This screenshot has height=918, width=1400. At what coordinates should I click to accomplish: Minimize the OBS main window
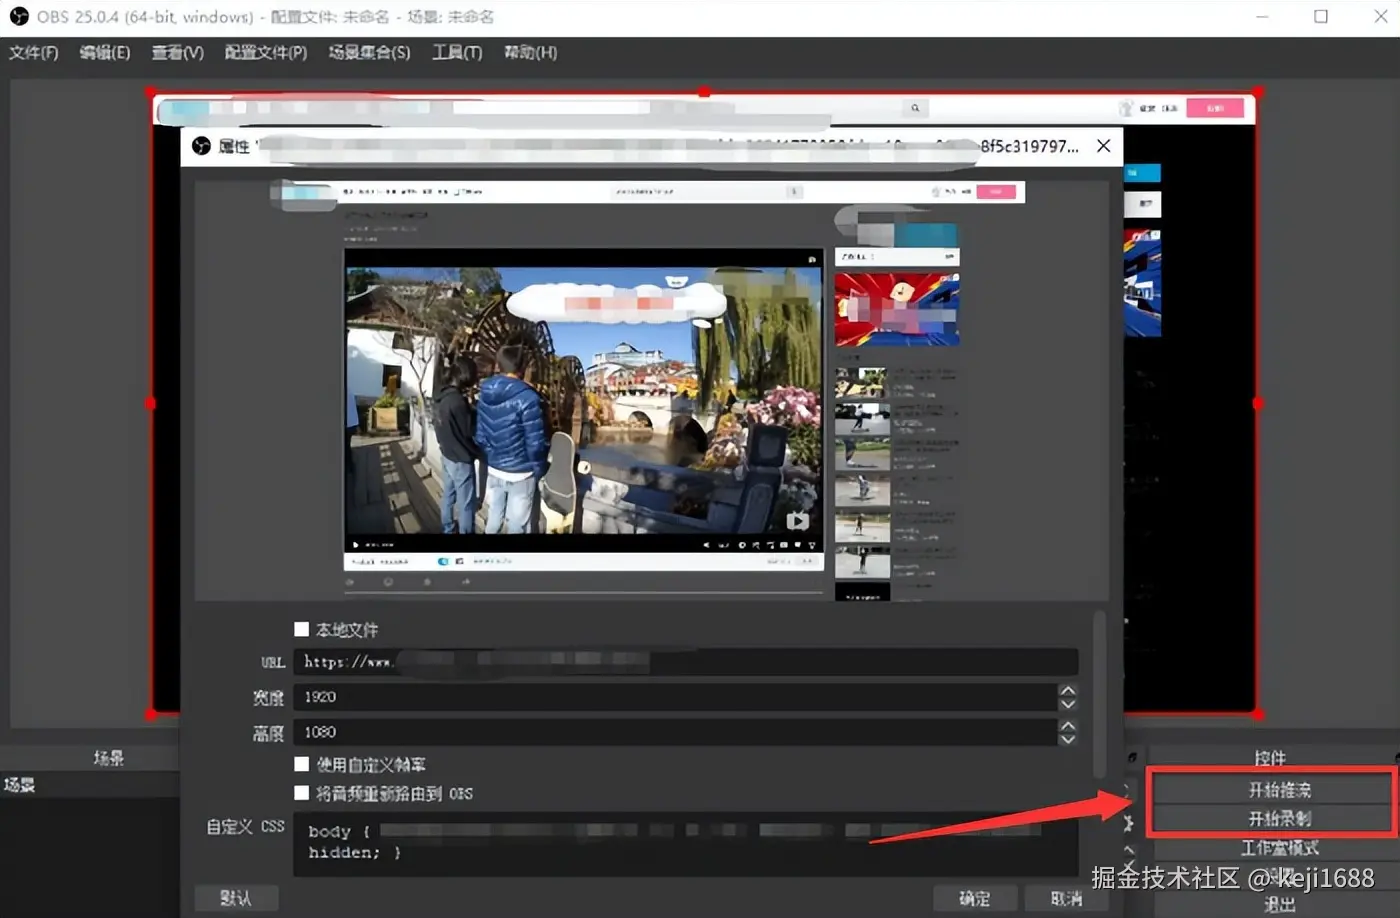click(x=1262, y=16)
